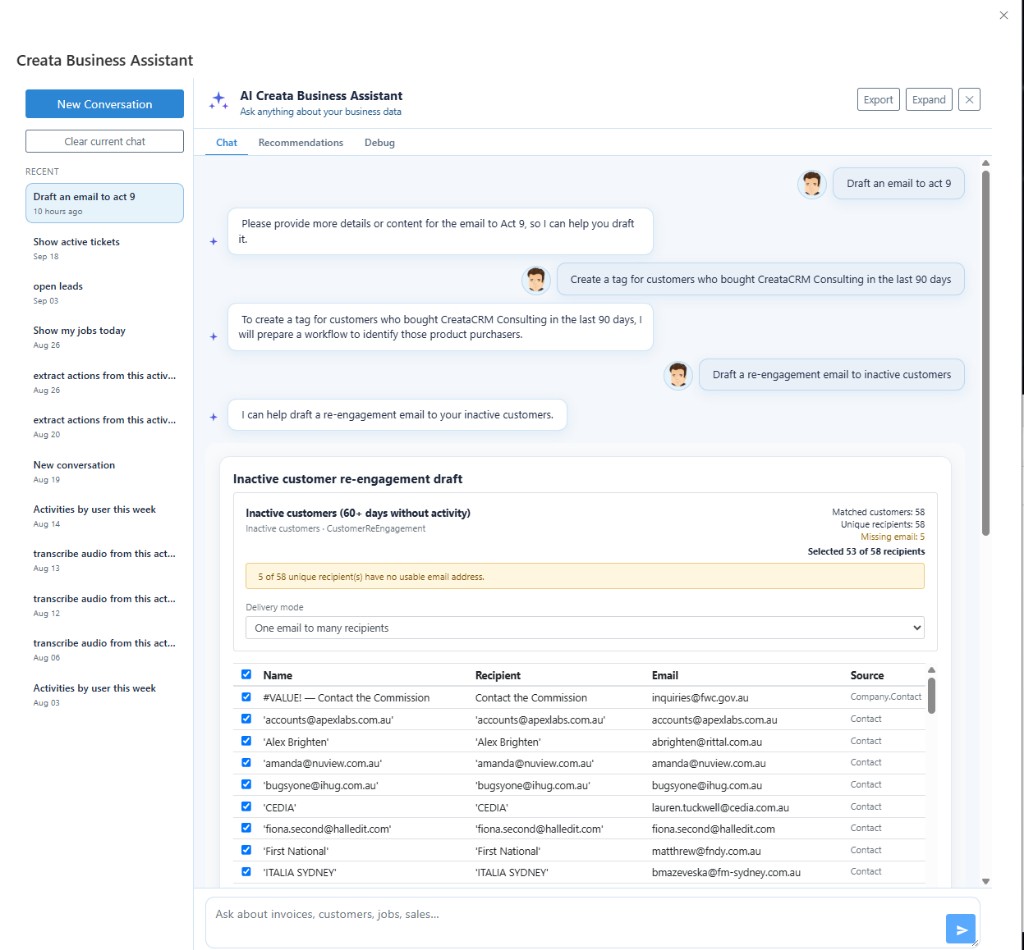Start a New Conversation
1024x950 pixels.
pyautogui.click(x=104, y=104)
